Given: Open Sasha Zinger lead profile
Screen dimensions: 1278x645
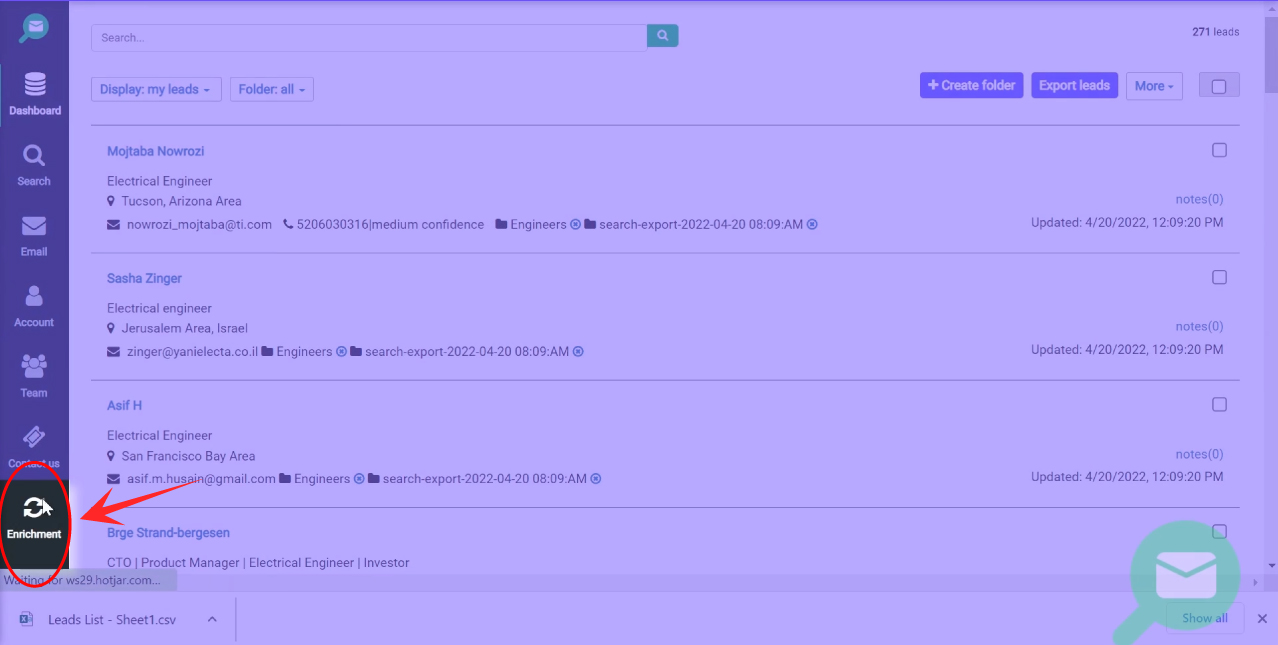Looking at the screenshot, I should (144, 278).
